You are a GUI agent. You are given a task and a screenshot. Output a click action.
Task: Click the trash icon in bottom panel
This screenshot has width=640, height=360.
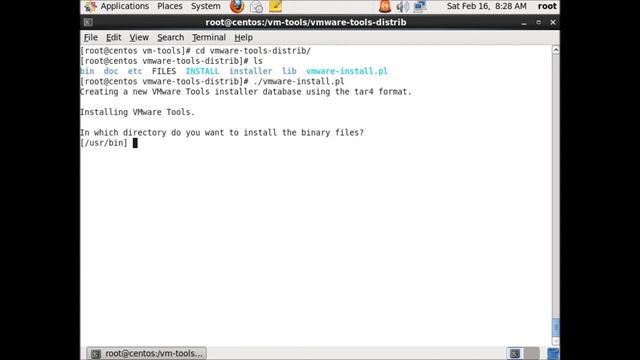coord(553,353)
